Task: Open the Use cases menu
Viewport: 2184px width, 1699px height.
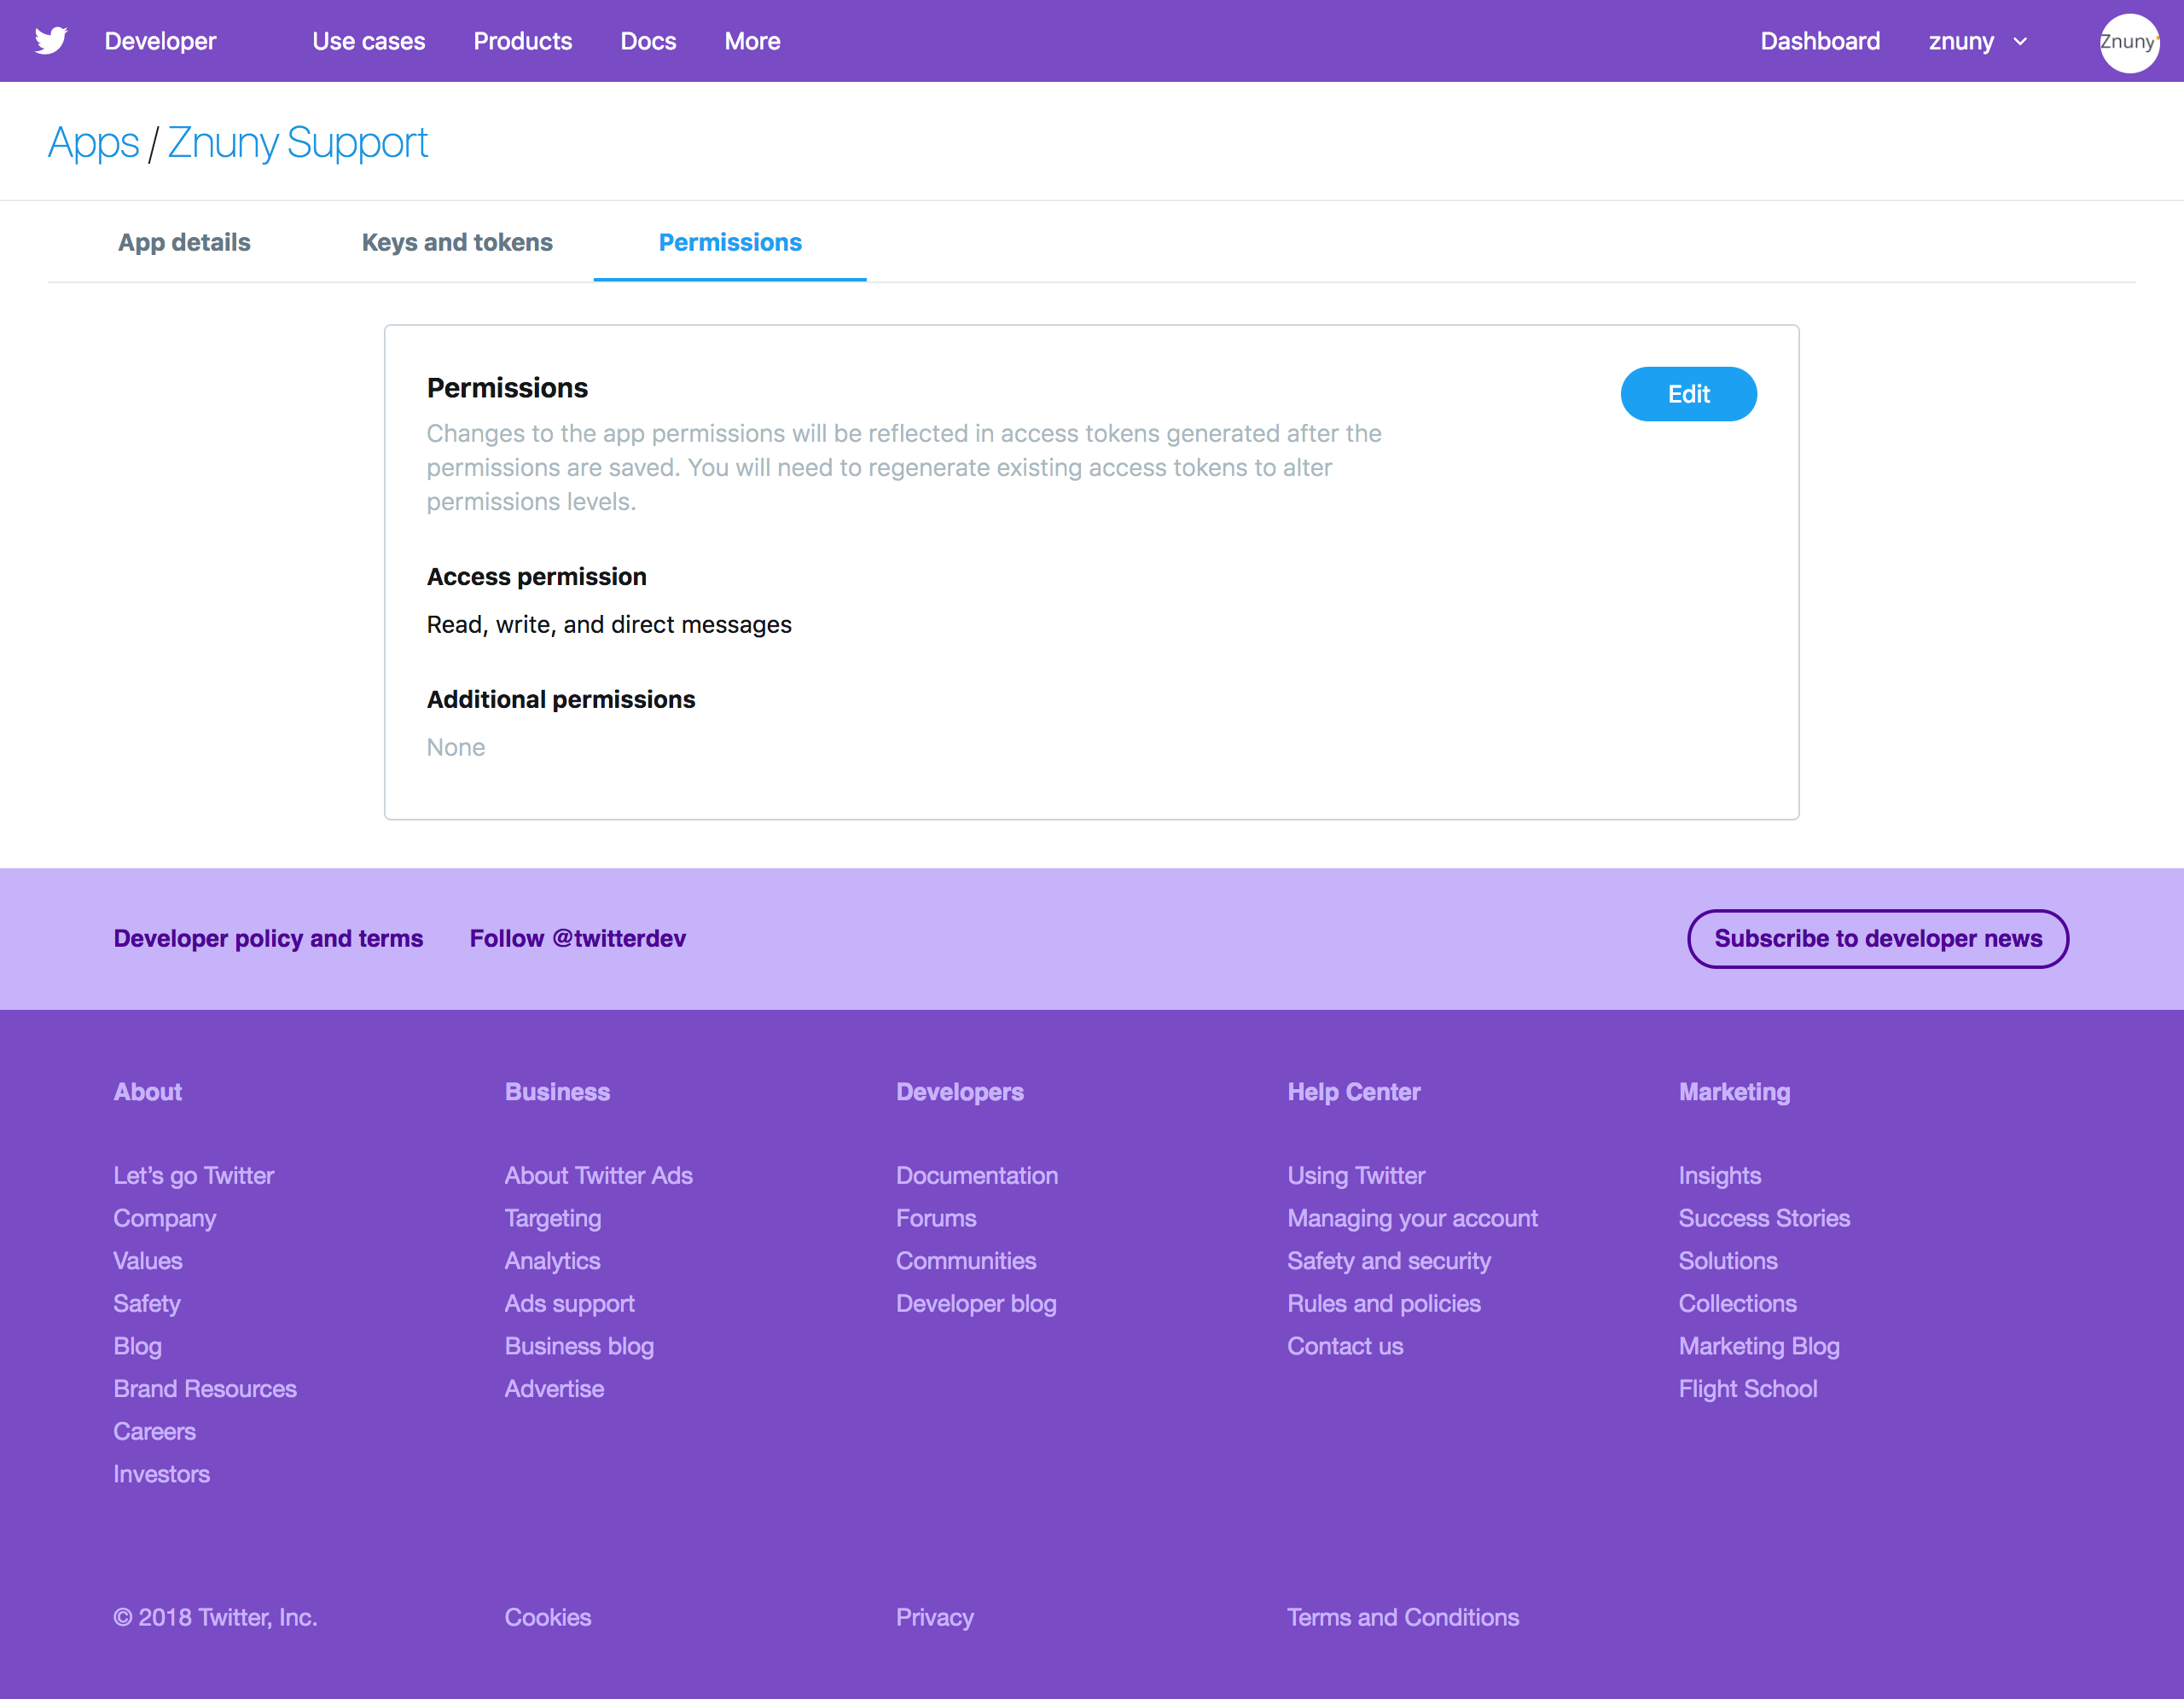Action: tap(368, 41)
